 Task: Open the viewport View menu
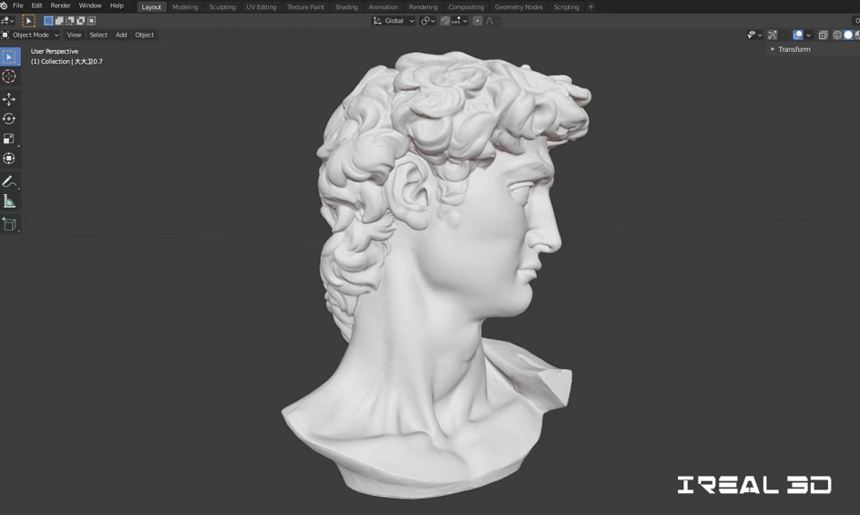[73, 35]
